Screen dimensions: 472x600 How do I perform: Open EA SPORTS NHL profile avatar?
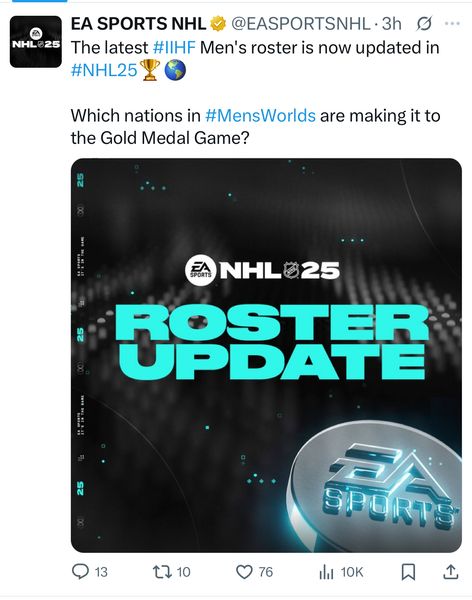coord(36,42)
